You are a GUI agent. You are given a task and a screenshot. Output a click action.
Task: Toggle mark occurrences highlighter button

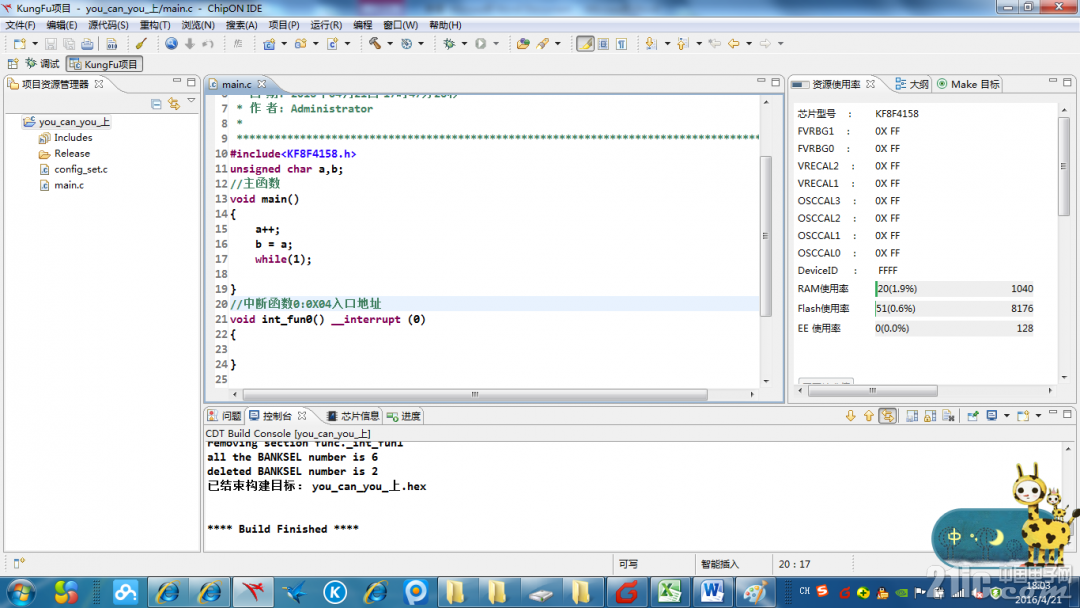585,43
